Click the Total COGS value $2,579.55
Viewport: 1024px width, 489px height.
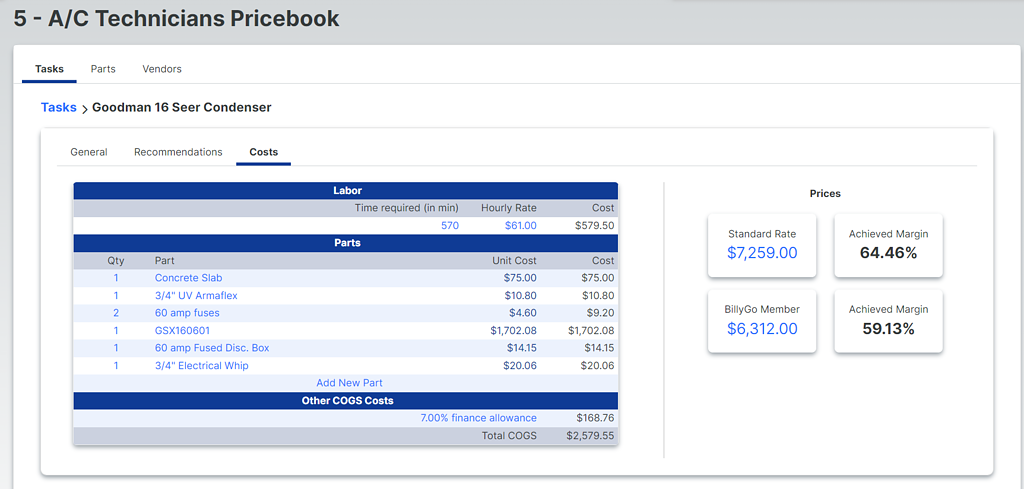tap(591, 435)
